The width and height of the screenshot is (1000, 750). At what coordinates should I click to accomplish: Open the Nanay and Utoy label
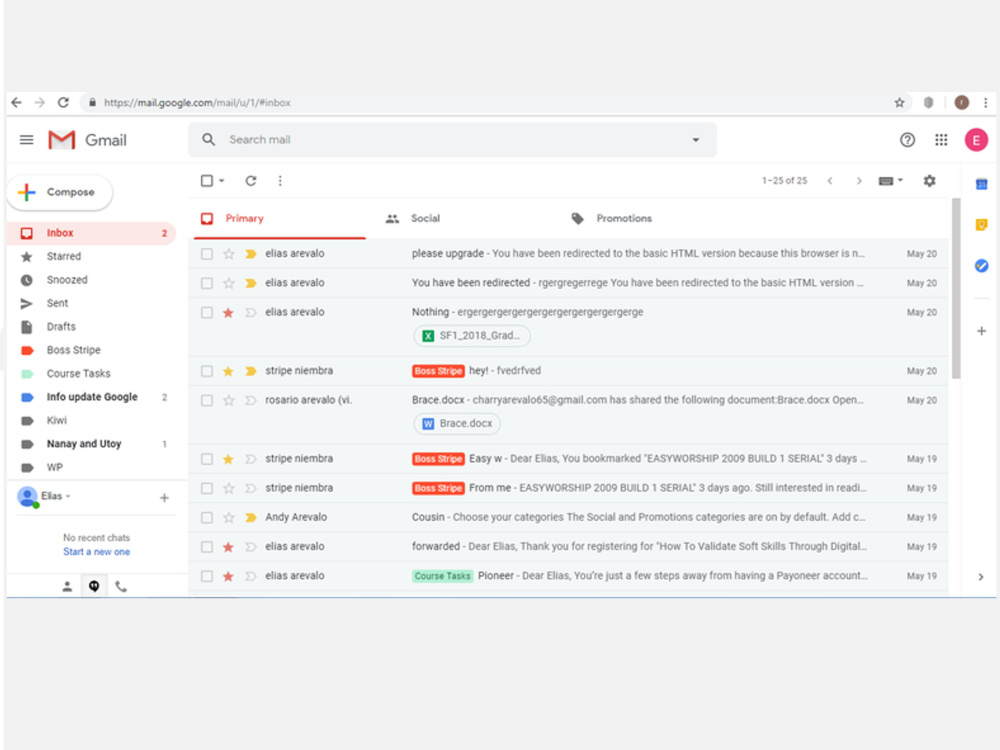[92, 444]
